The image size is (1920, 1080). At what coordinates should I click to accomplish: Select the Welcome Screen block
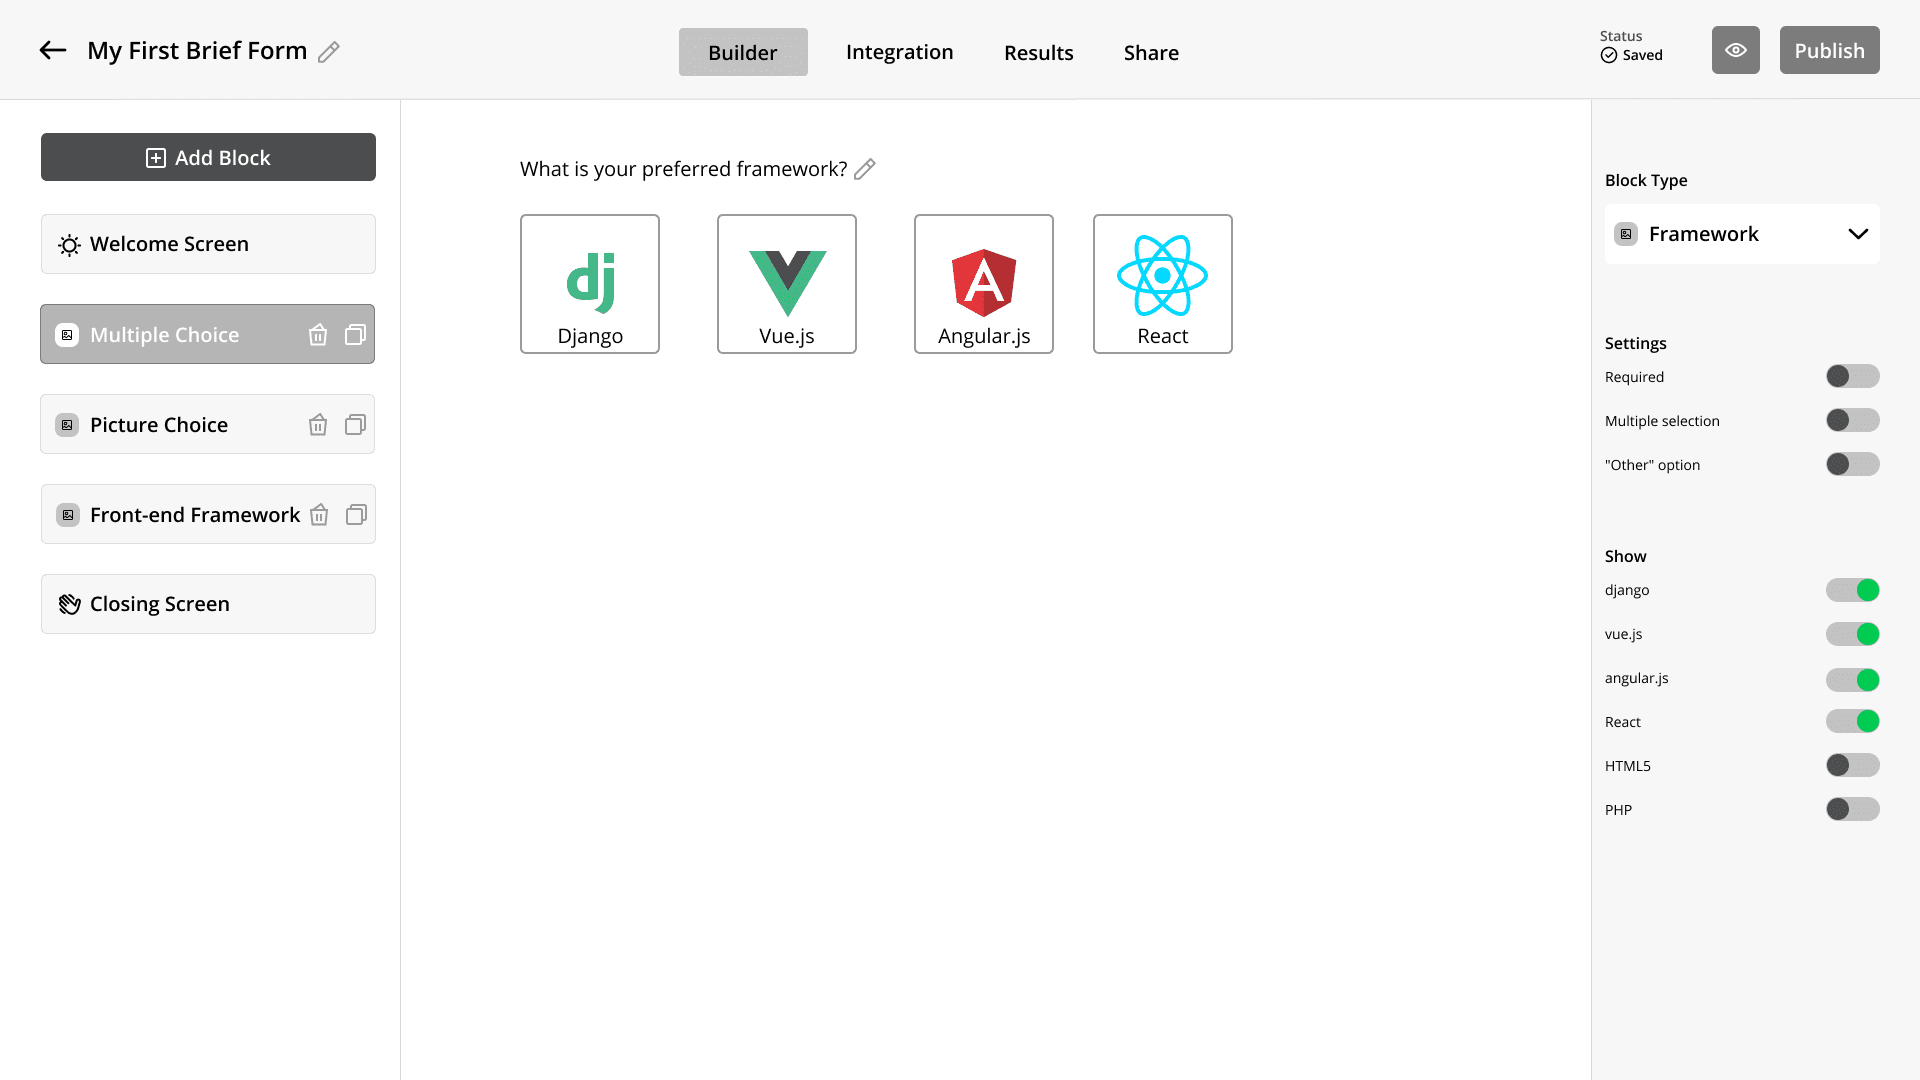pos(208,244)
